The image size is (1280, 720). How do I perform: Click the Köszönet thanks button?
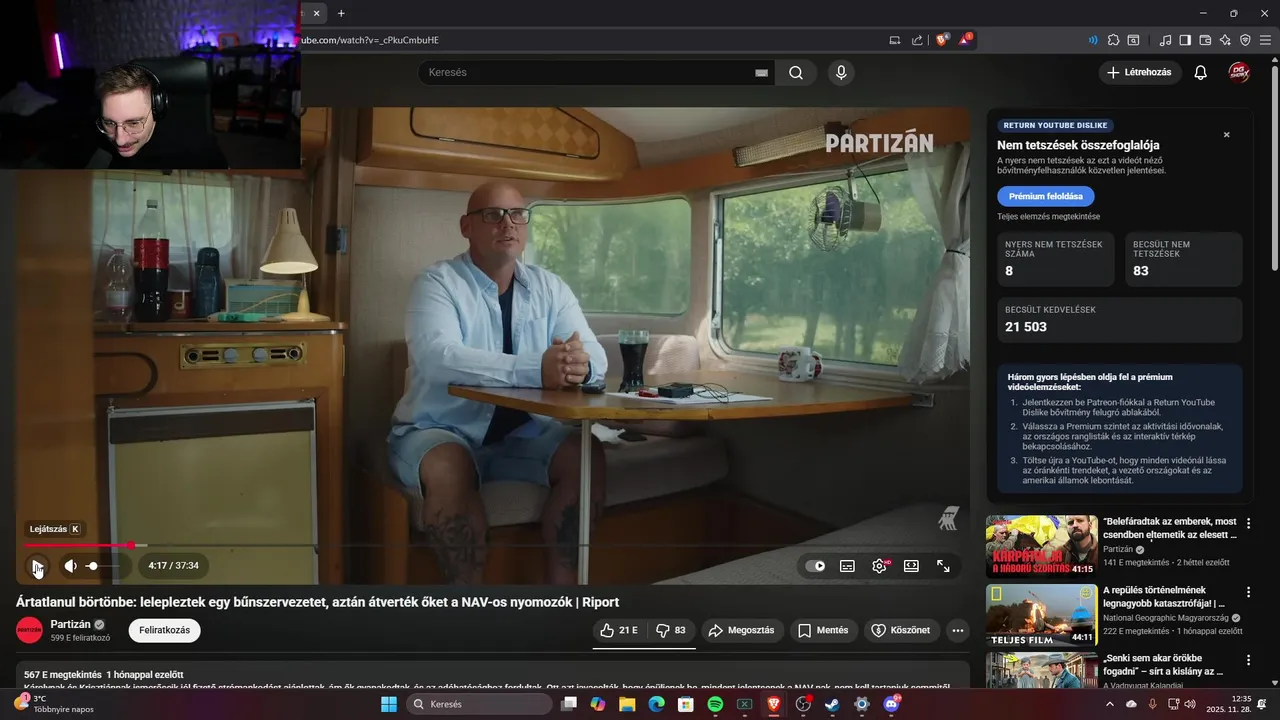[901, 630]
